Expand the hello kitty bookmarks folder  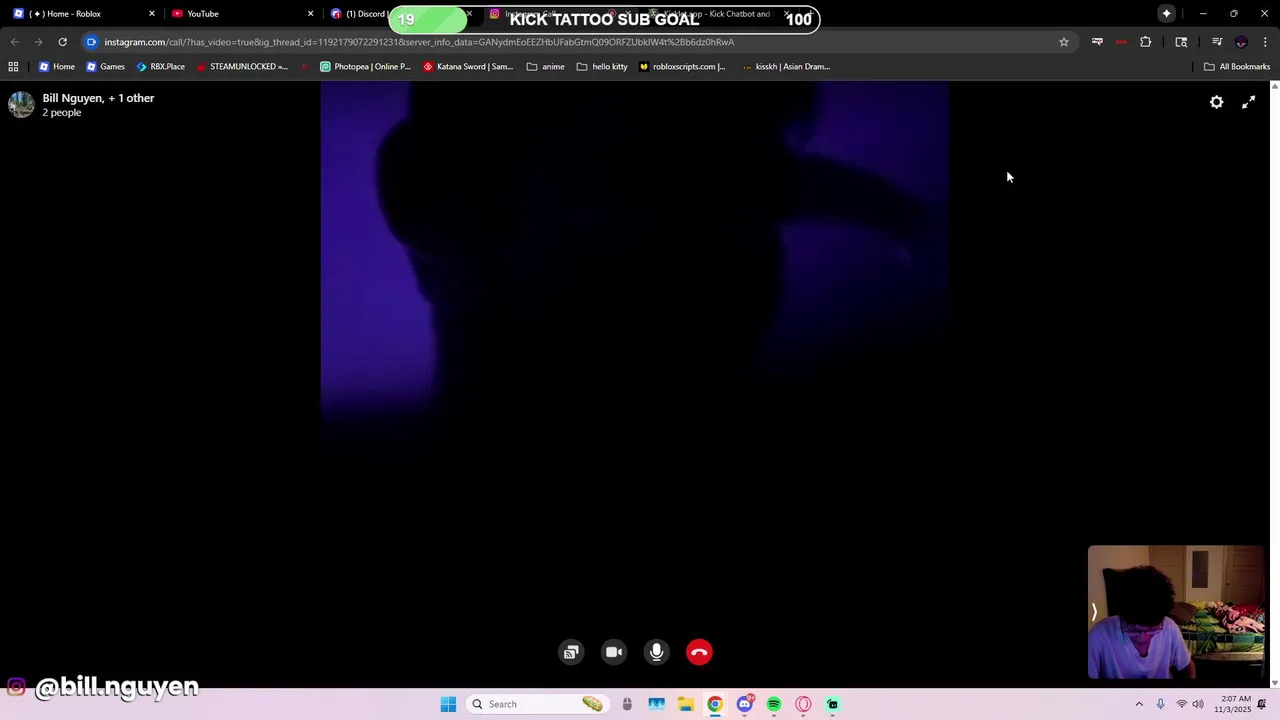602,67
